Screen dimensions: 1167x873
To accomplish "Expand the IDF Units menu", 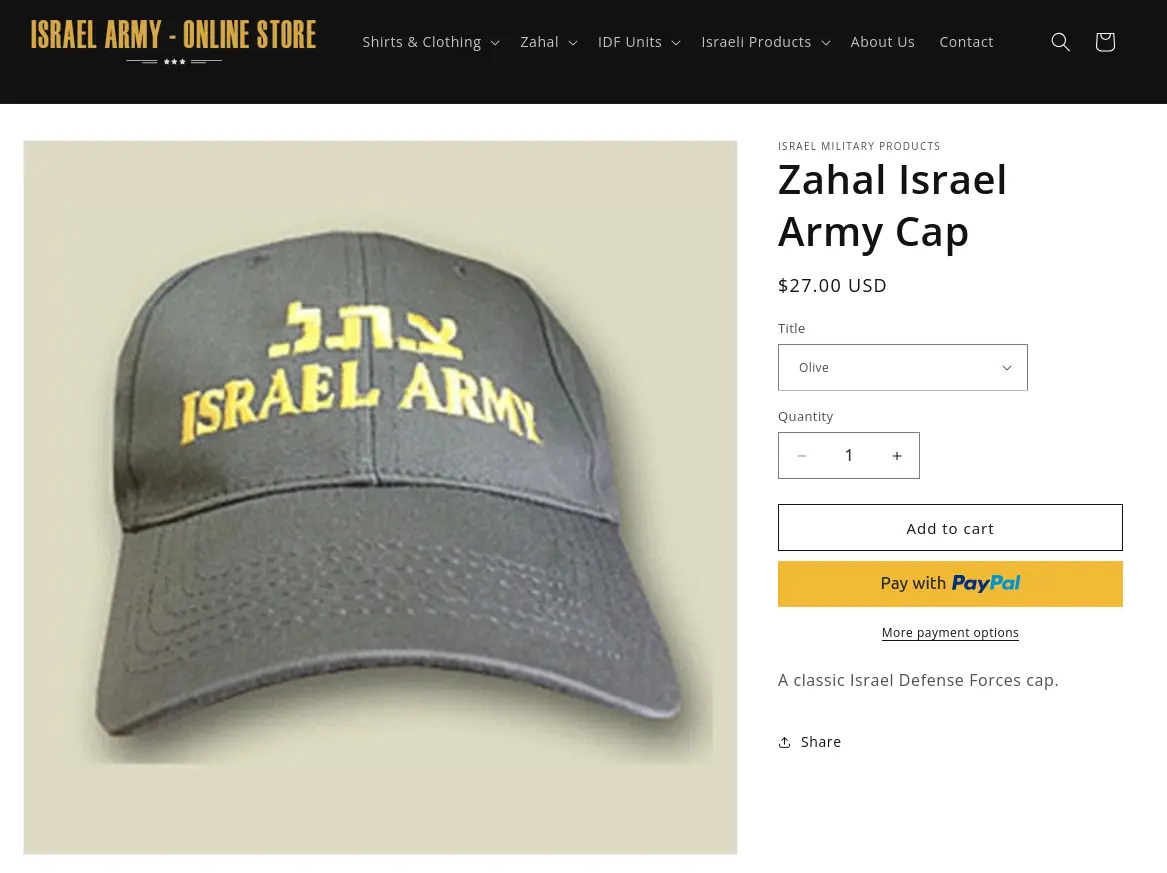I will coord(639,42).
